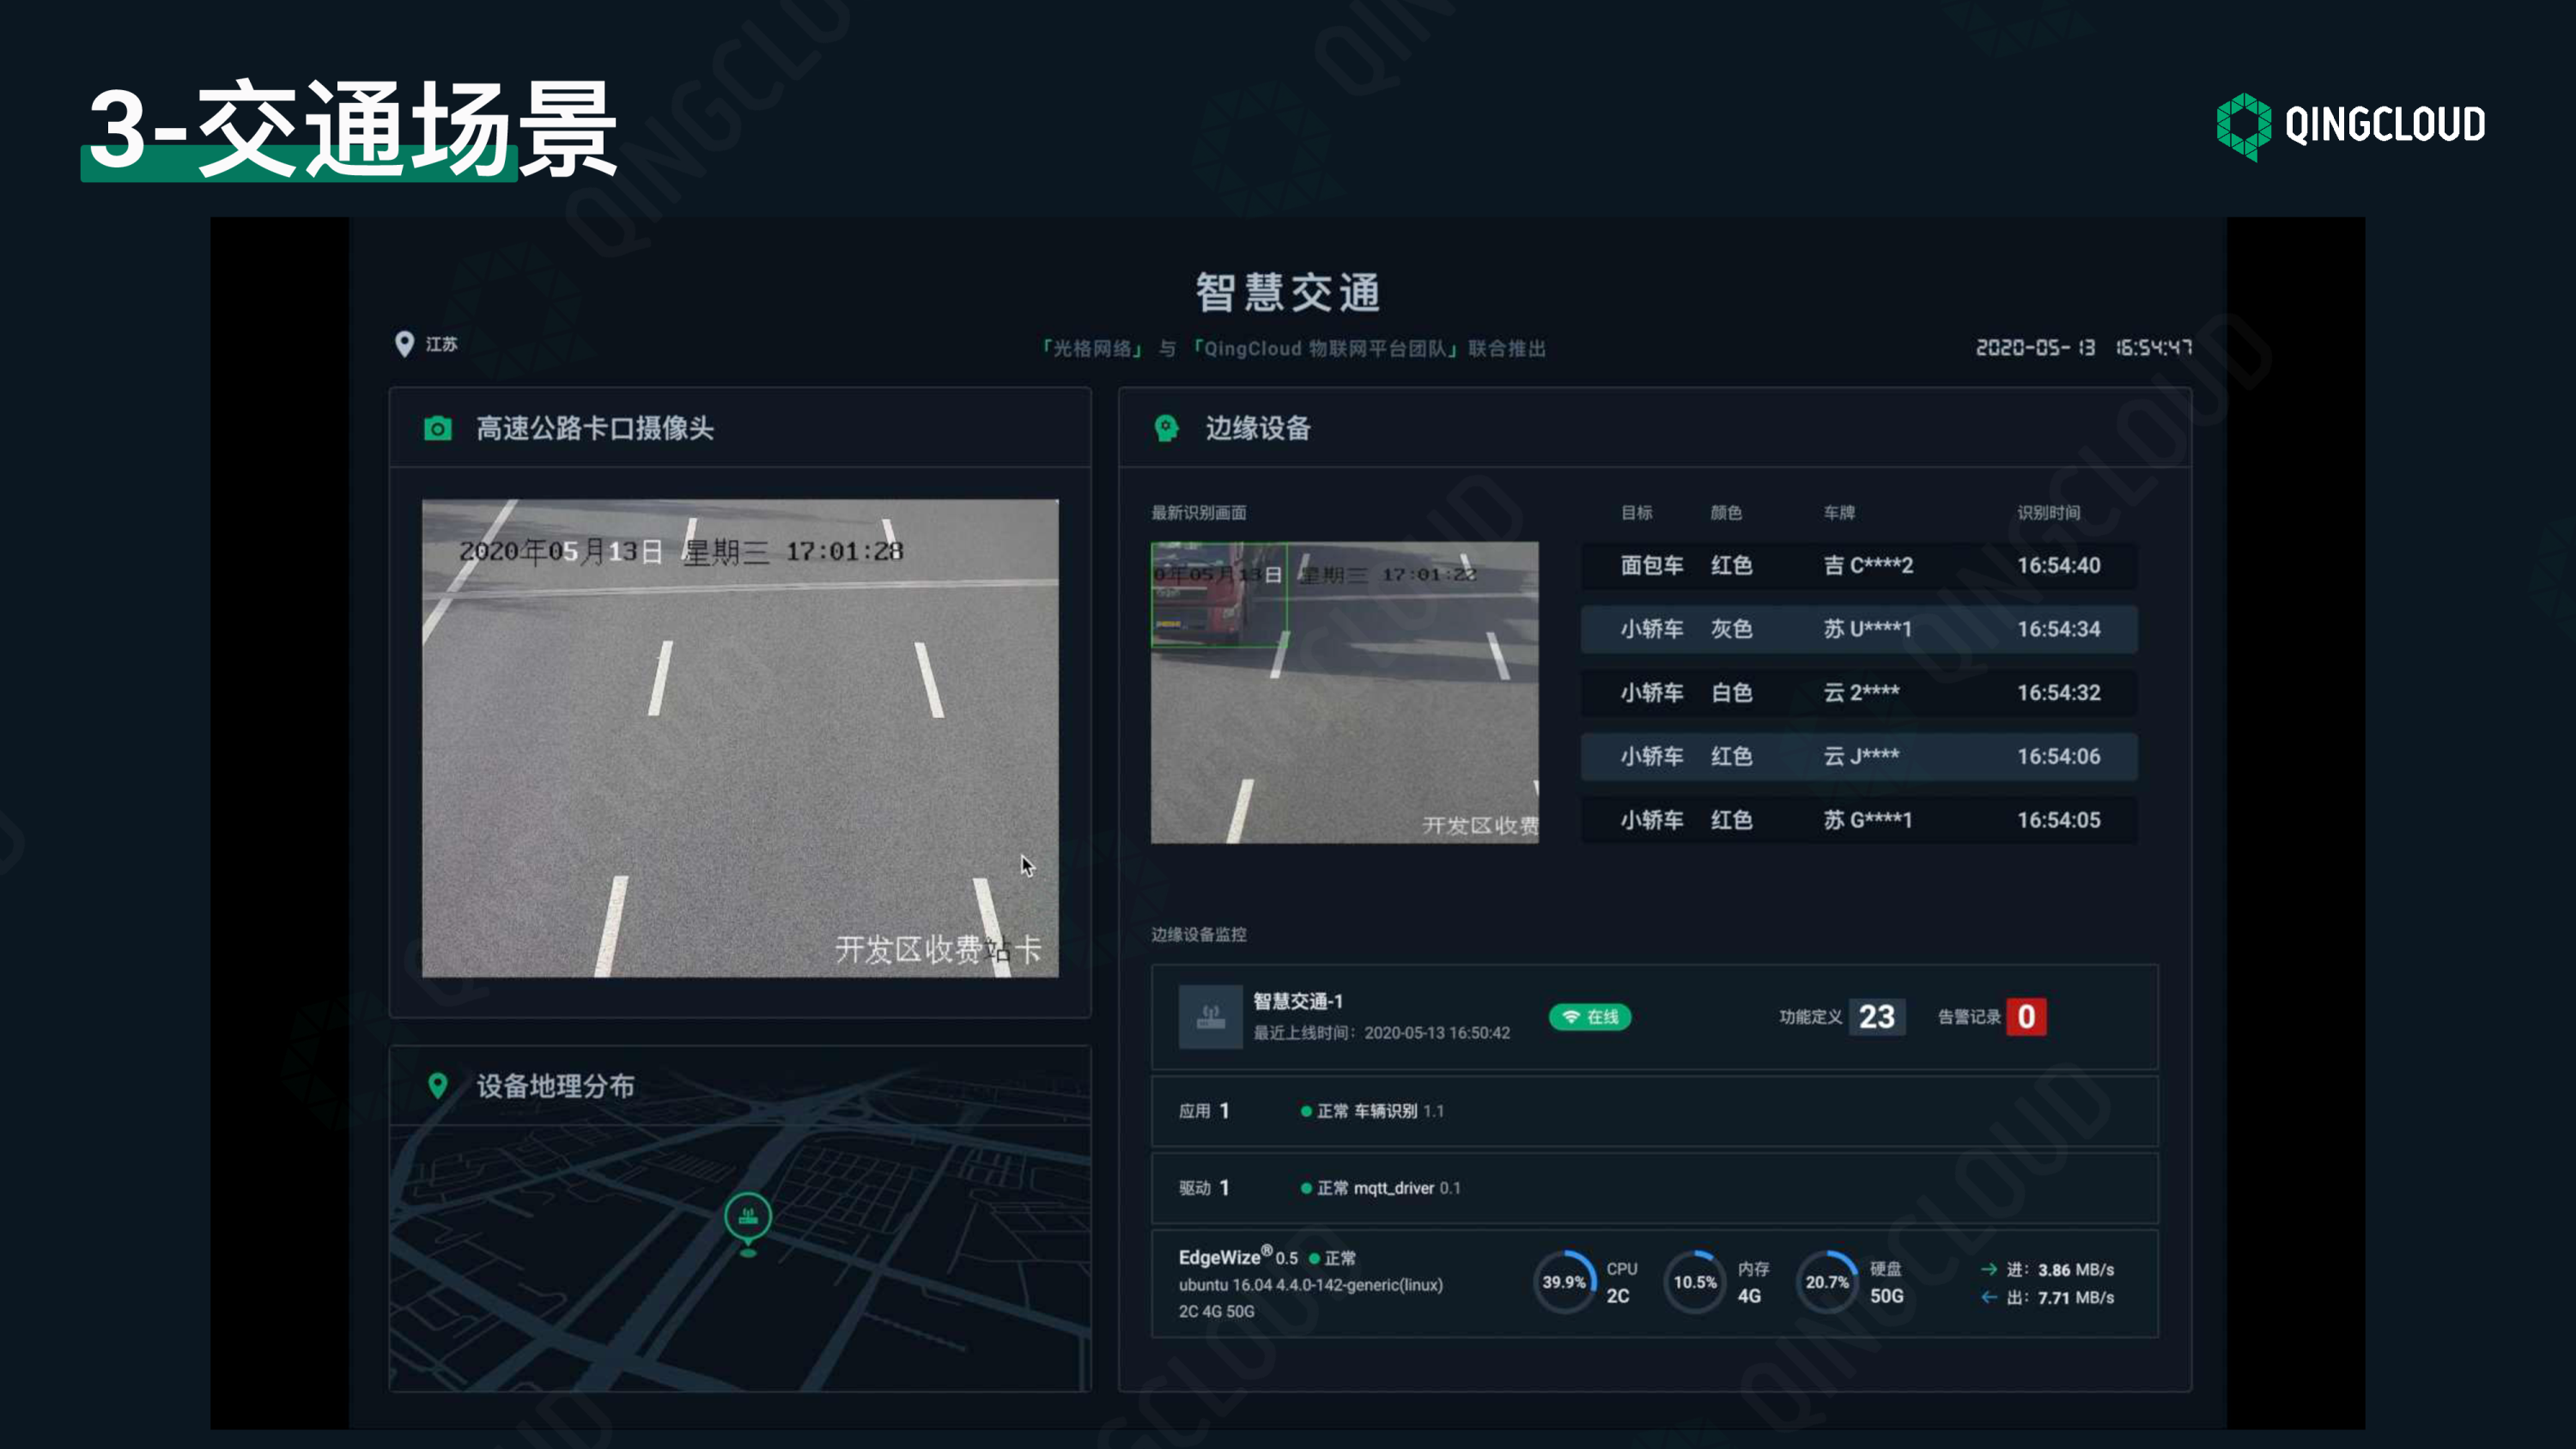Click the 车牌 column header
The height and width of the screenshot is (1449, 2576).
(1839, 512)
